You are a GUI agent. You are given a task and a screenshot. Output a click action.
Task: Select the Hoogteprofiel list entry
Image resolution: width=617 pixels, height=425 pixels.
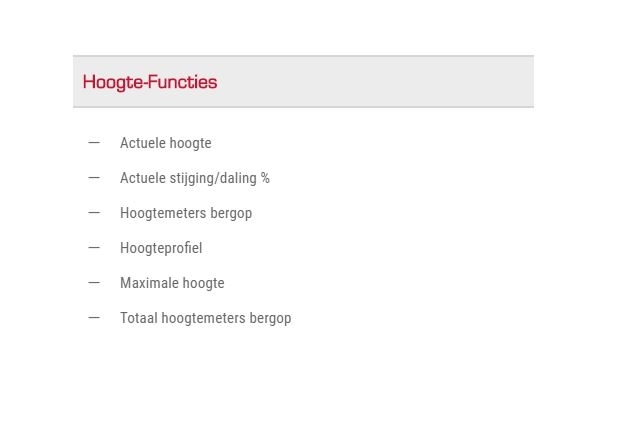pyautogui.click(x=161, y=248)
